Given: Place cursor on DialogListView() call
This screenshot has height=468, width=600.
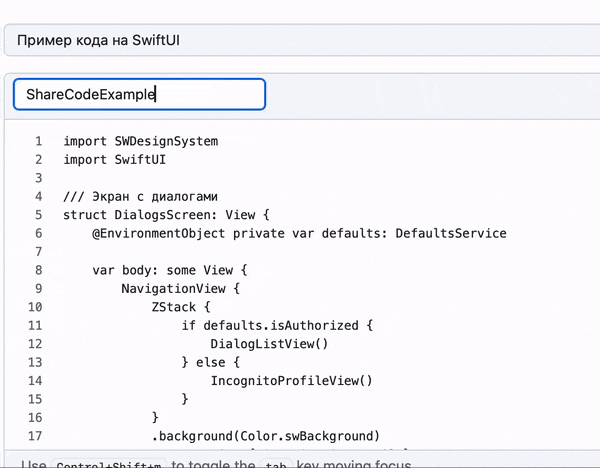Looking at the screenshot, I should [x=269, y=344].
